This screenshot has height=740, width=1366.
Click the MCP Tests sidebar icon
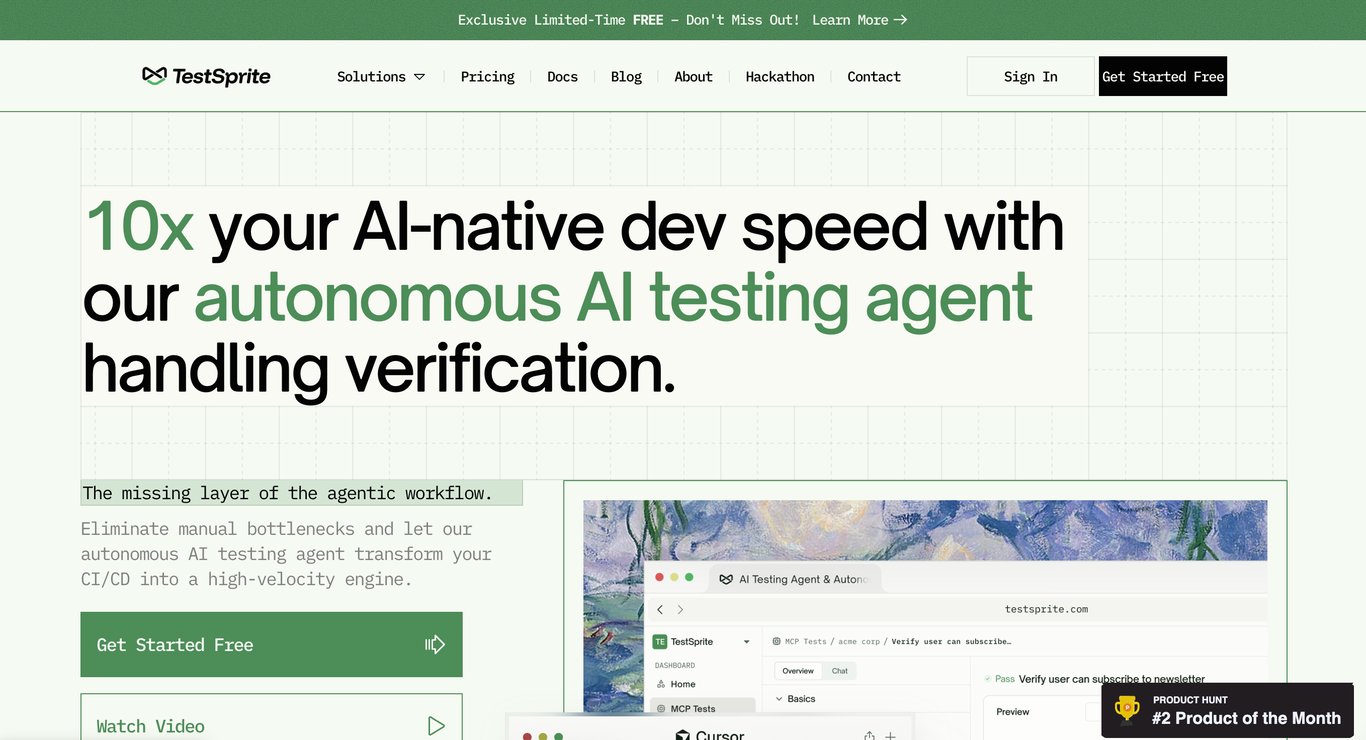[x=661, y=709]
